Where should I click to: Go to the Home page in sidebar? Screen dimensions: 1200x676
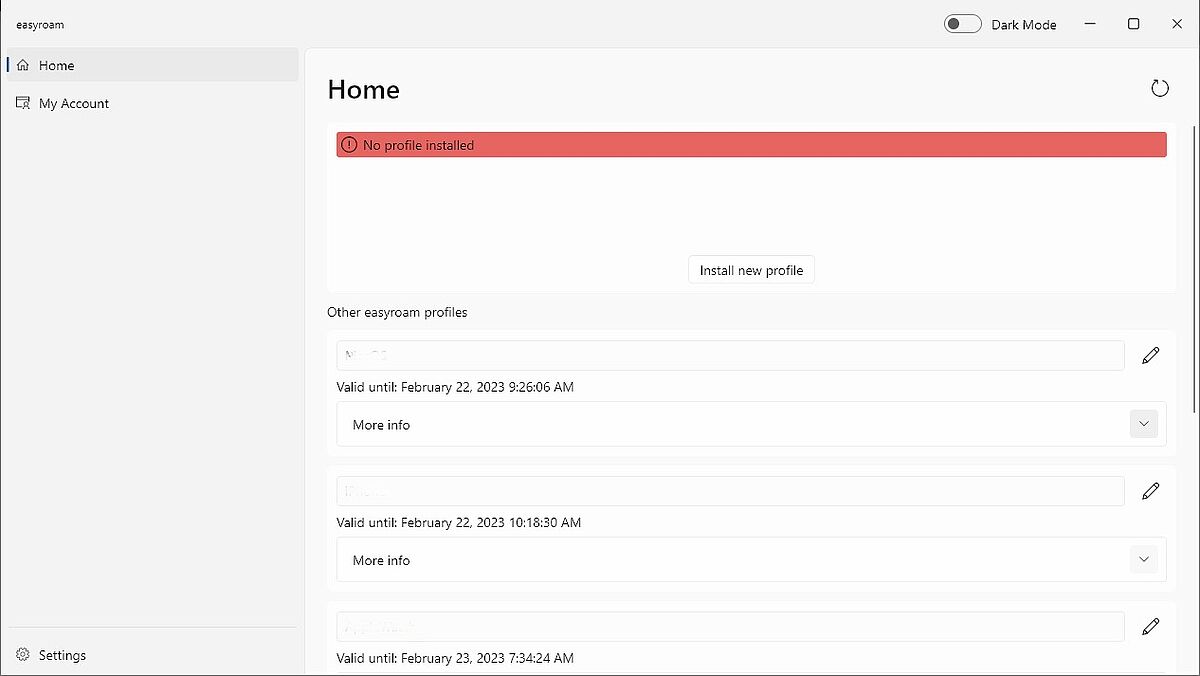click(x=57, y=65)
